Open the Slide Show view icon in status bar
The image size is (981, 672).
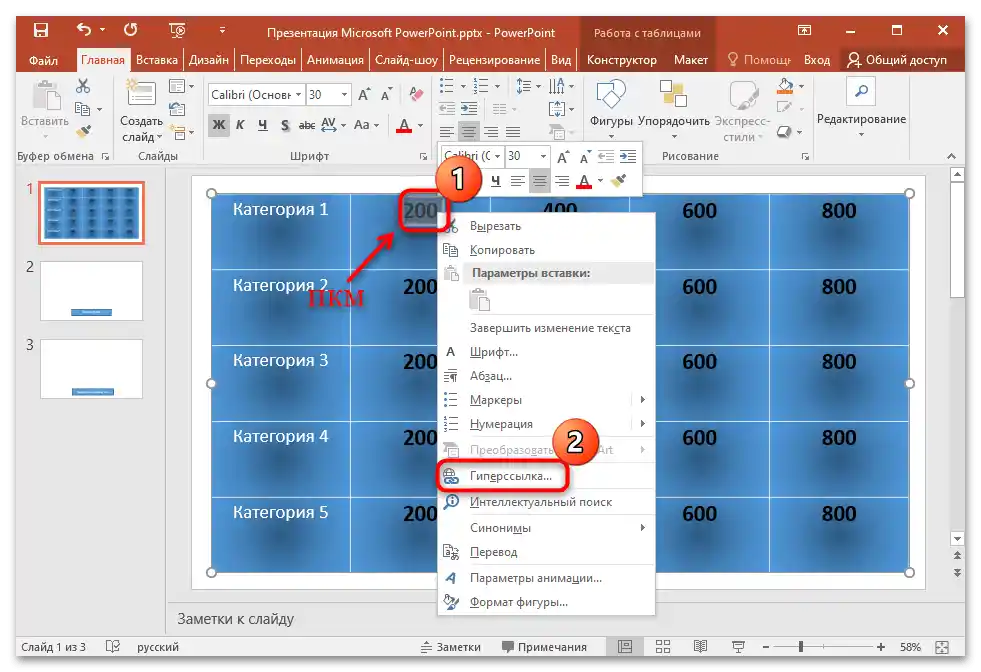[x=738, y=646]
